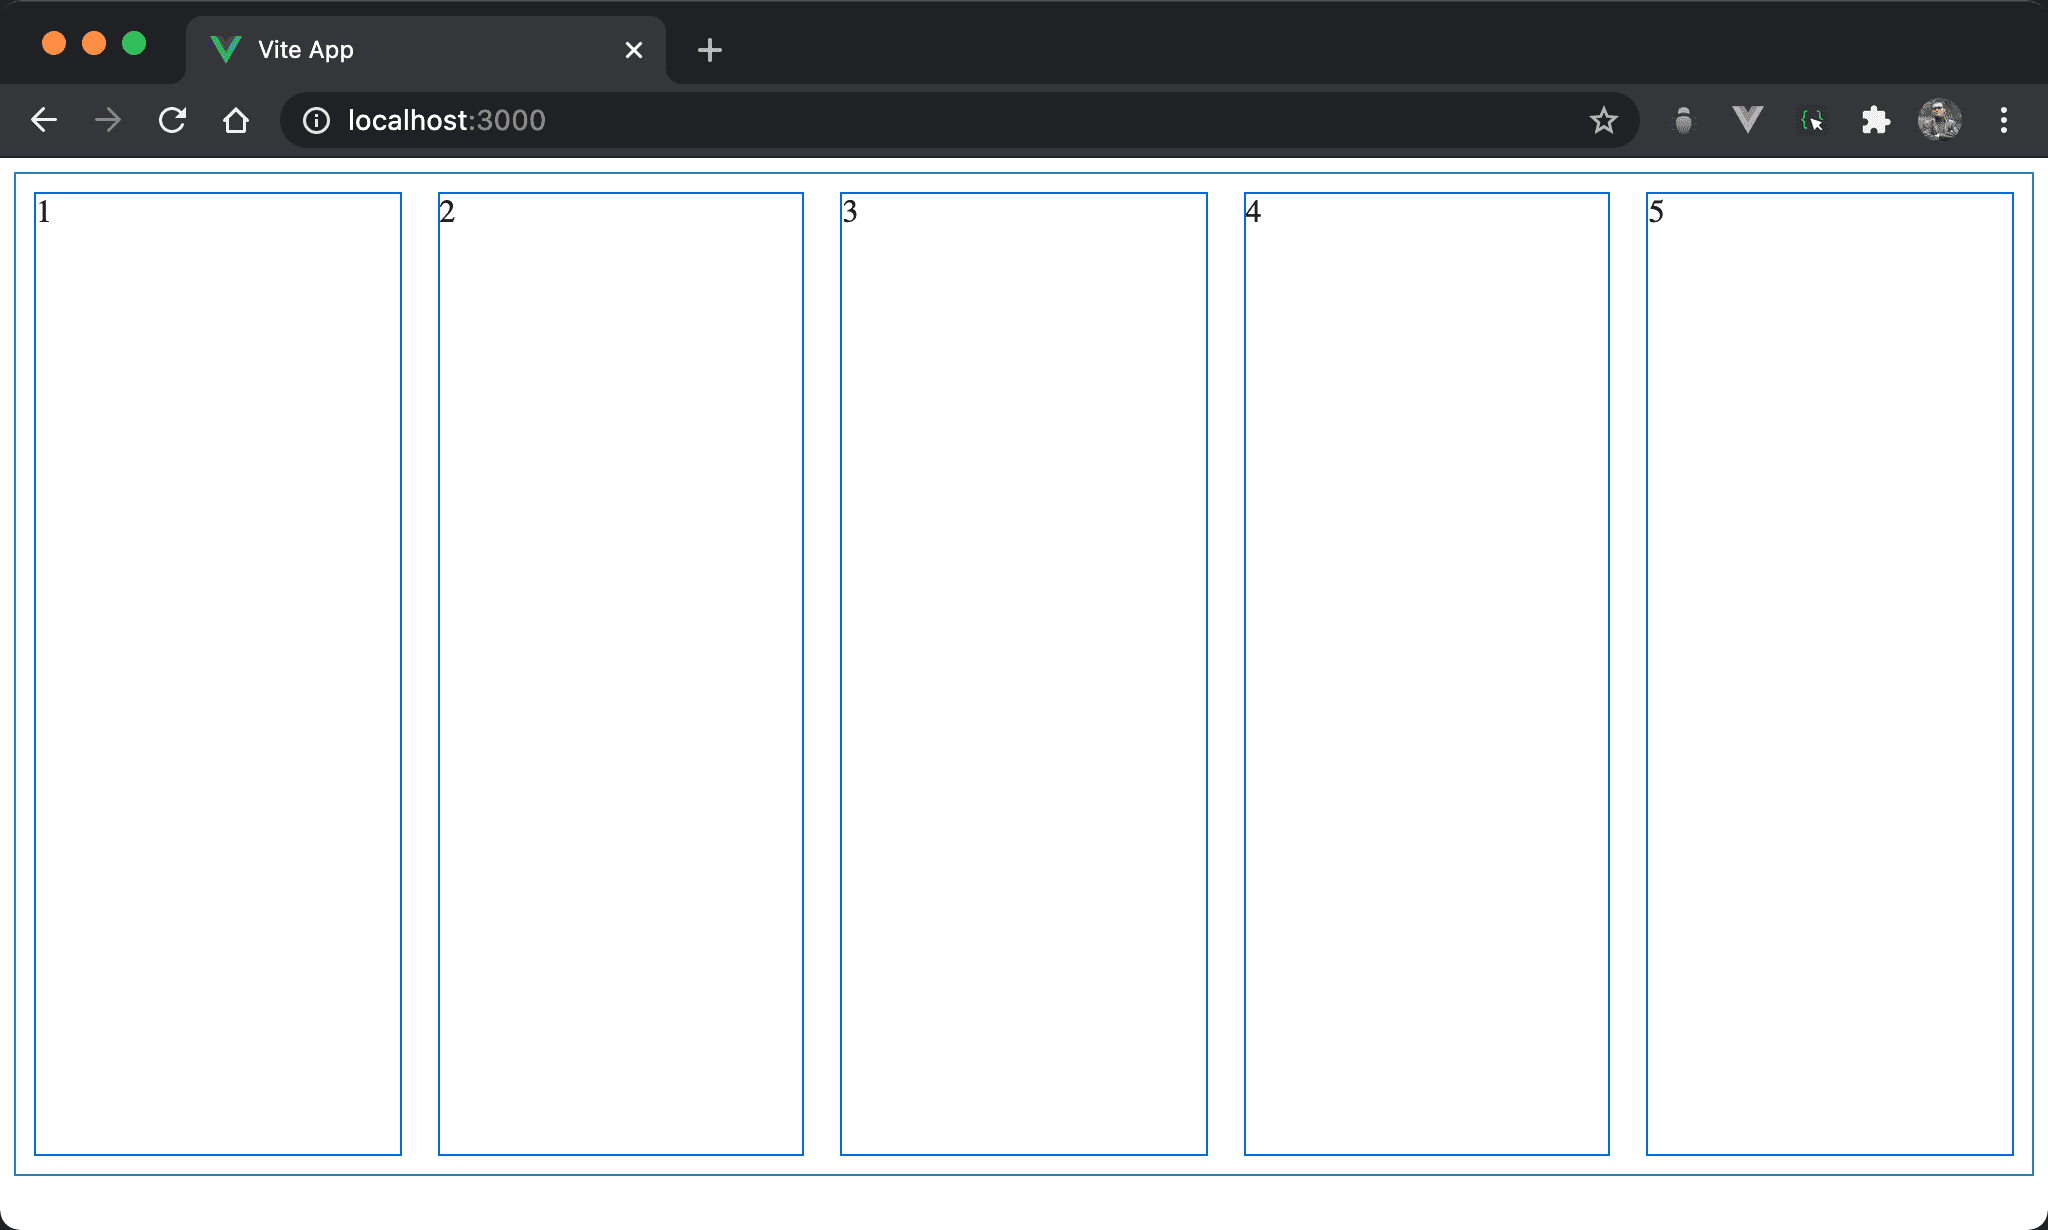Image resolution: width=2048 pixels, height=1230 pixels.
Task: Click the box labeled 1
Action: 218,673
